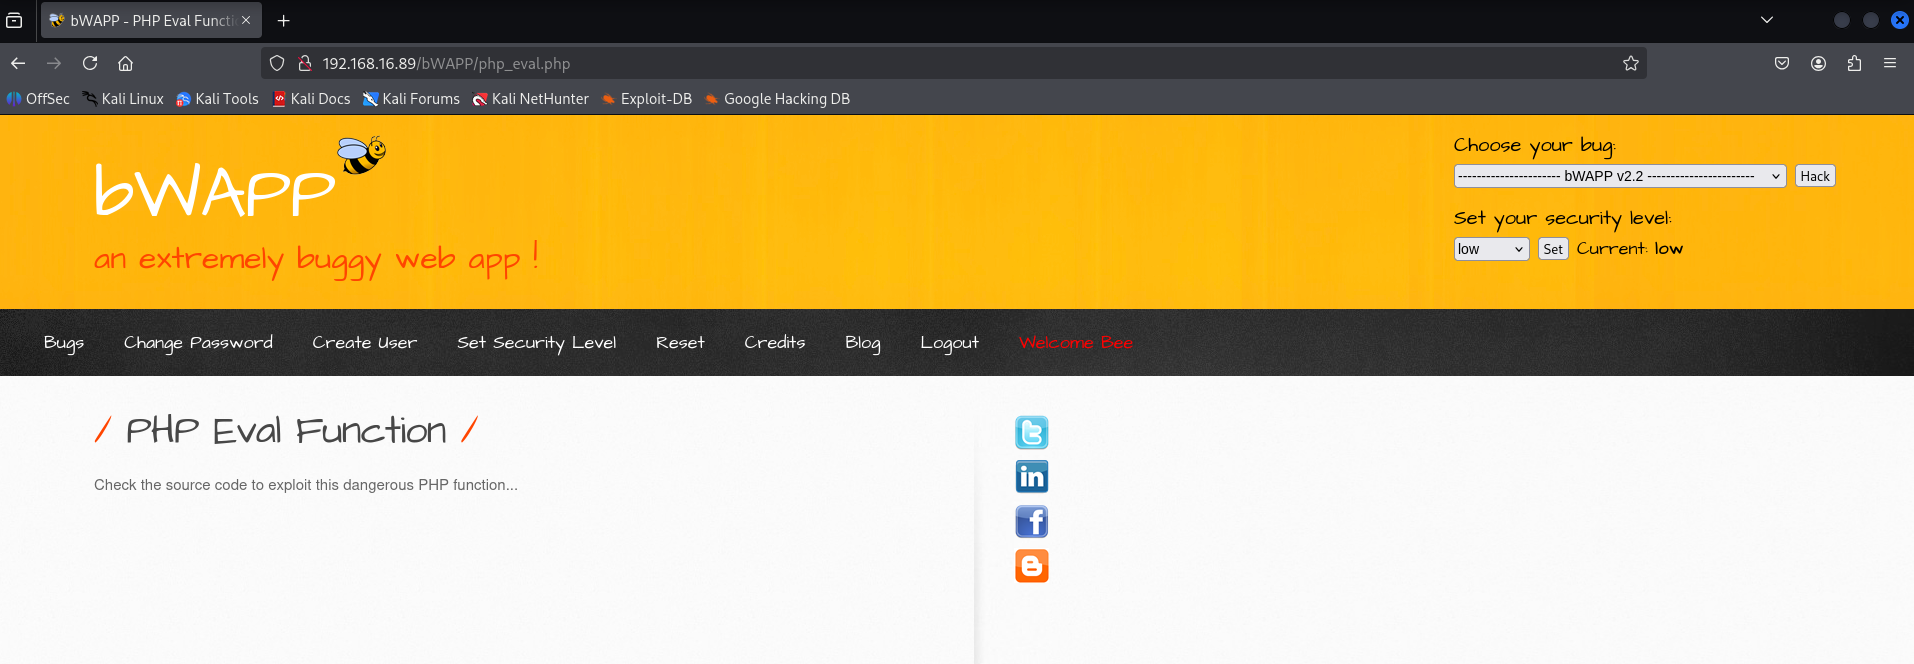Screen dimensions: 1914x664
Task: Open a new tab with plus icon
Action: (284, 20)
